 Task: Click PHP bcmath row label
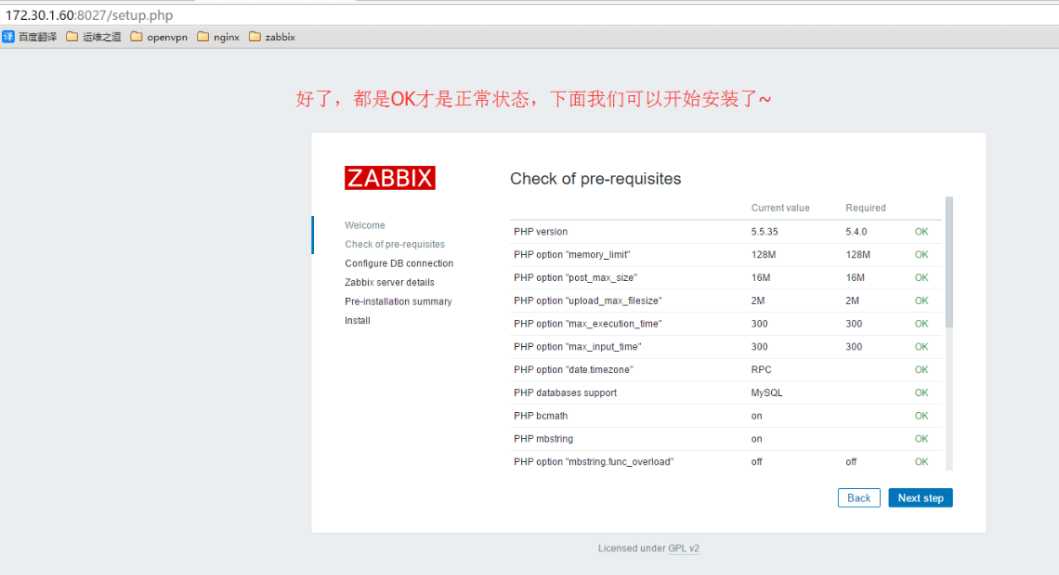(x=540, y=415)
